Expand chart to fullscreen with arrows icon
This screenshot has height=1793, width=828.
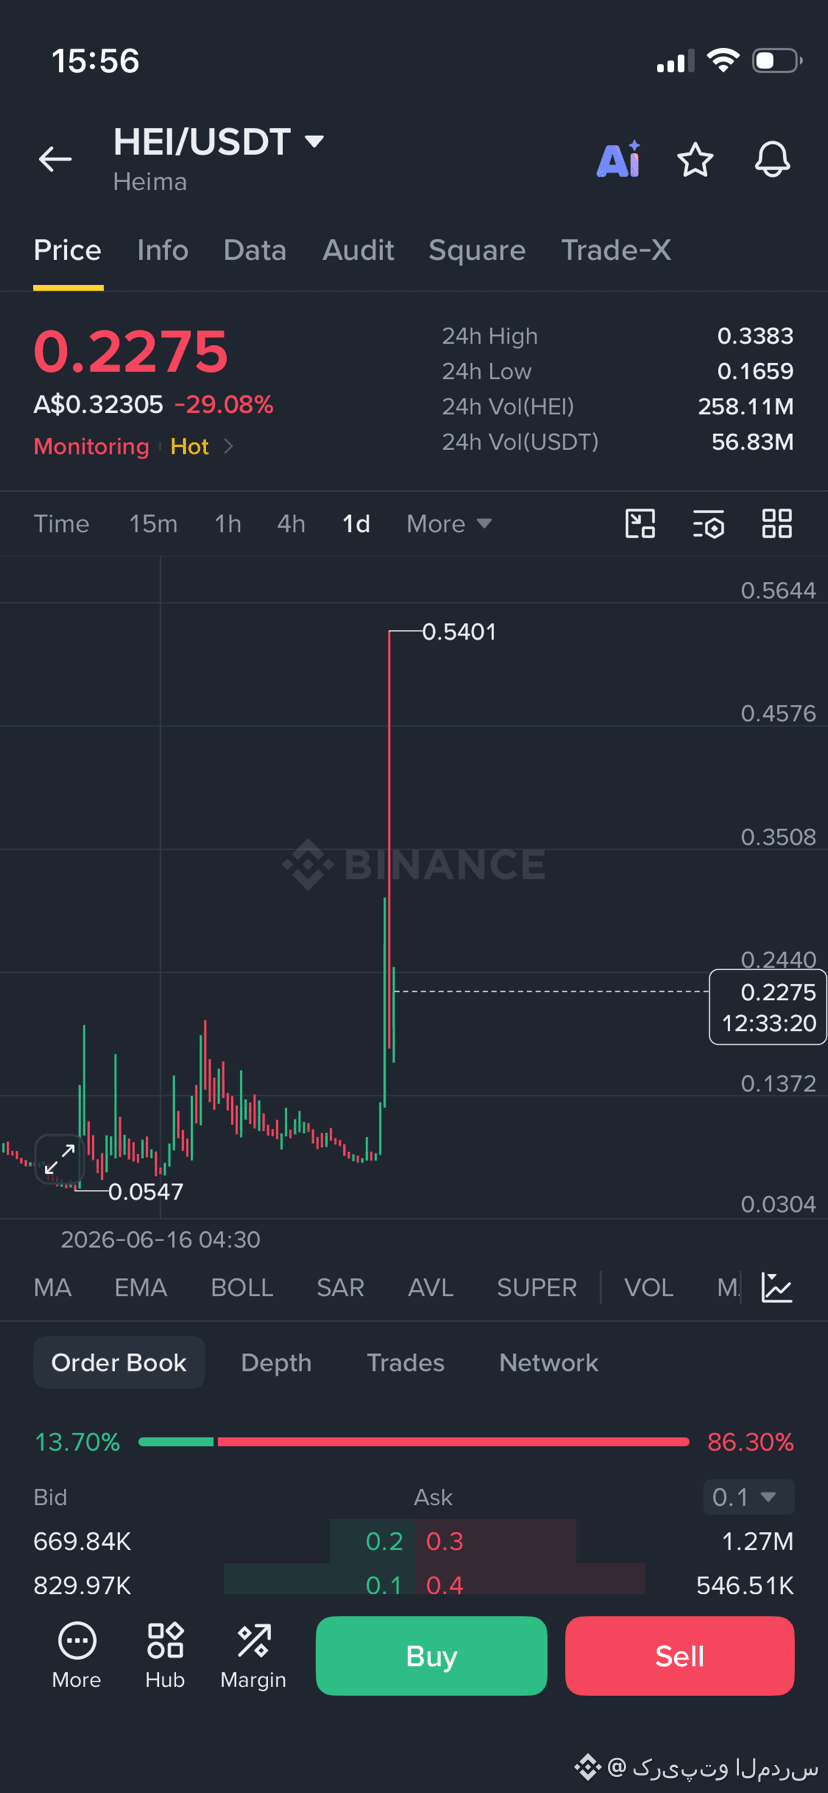pos(59,1160)
